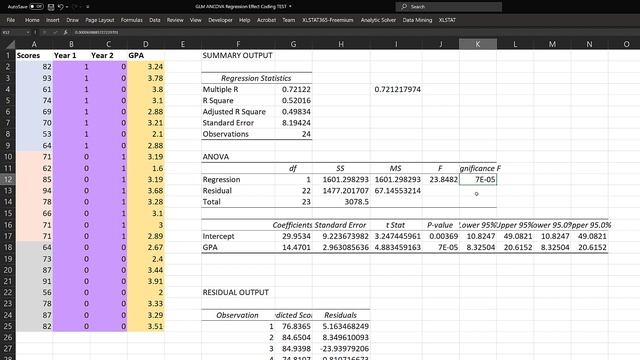Click the 'GPA' header cell in D1
The width and height of the screenshot is (640, 360).
pyautogui.click(x=146, y=56)
